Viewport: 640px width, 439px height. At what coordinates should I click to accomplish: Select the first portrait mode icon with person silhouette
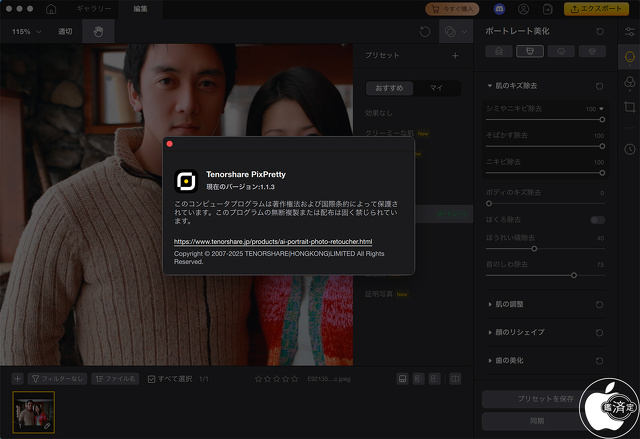499,51
